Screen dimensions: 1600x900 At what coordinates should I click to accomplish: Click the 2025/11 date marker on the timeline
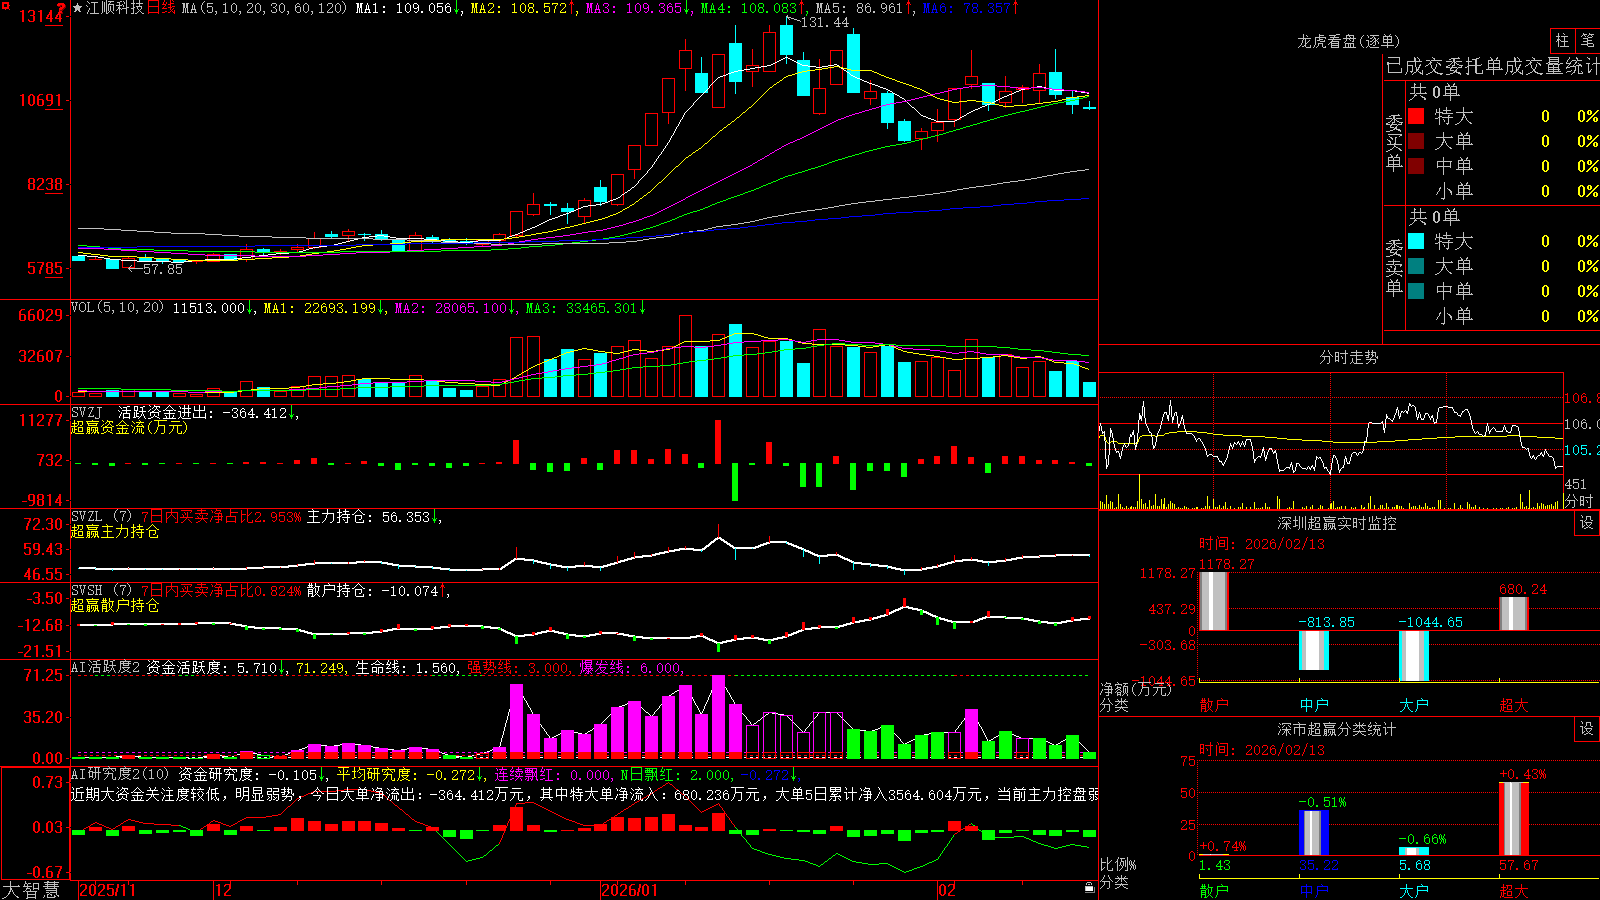click(107, 890)
